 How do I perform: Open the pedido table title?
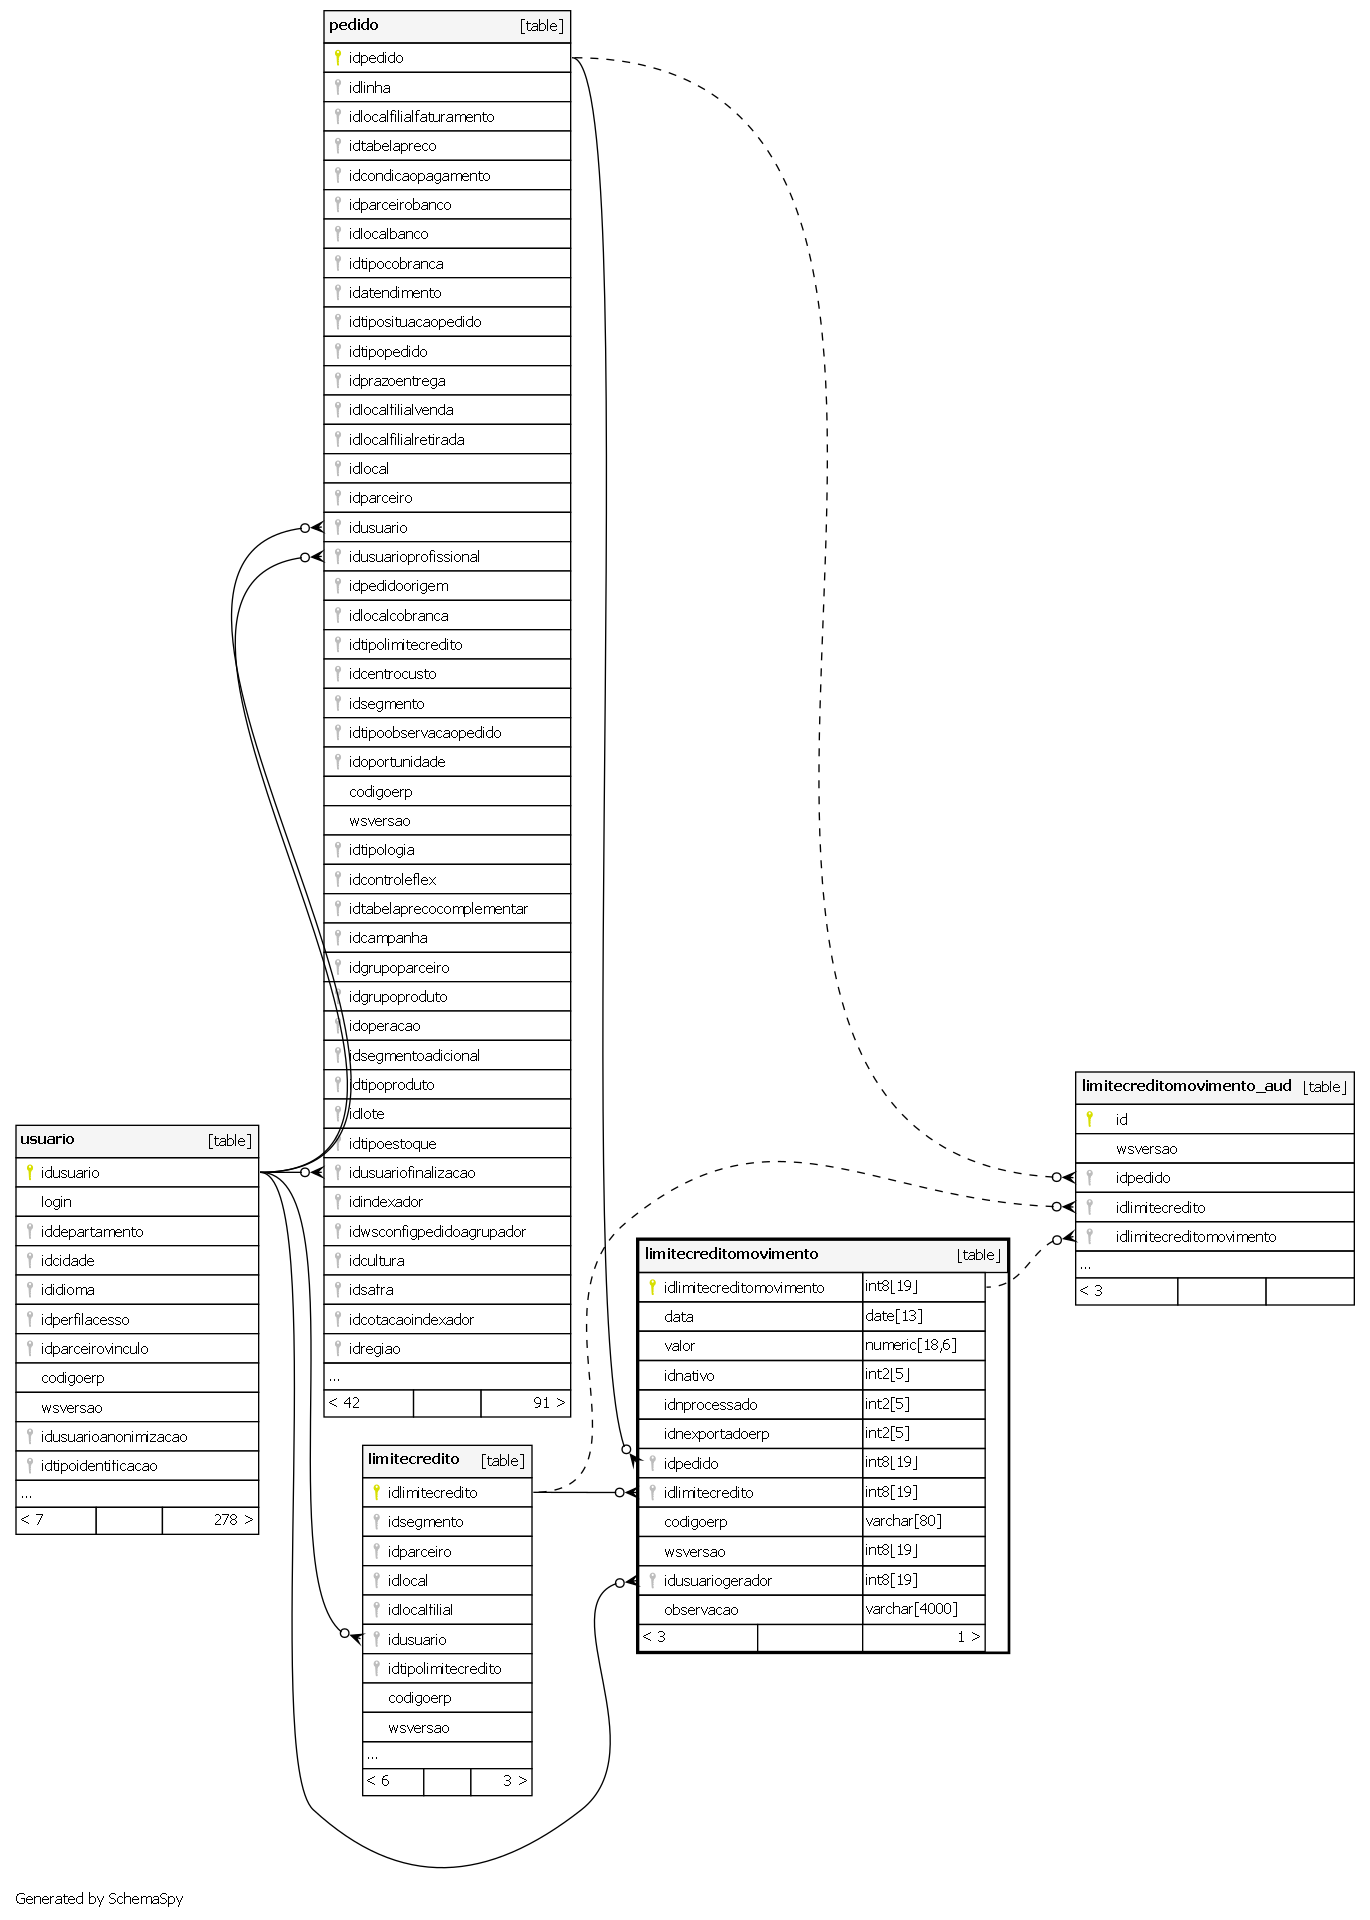pyautogui.click(x=354, y=25)
